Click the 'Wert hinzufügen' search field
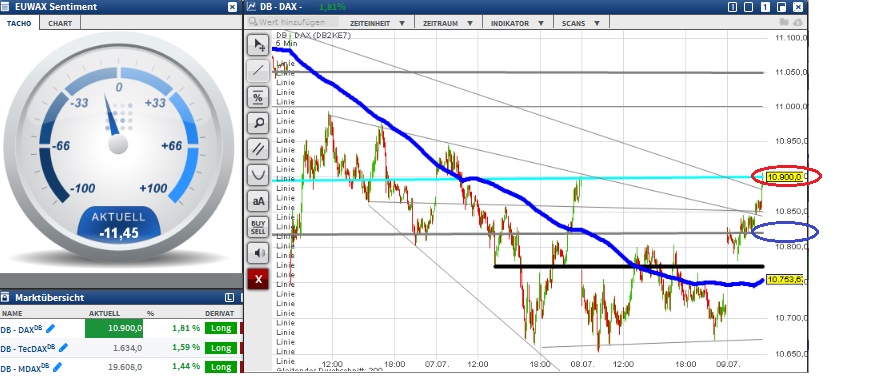872x376 pixels. [x=294, y=22]
